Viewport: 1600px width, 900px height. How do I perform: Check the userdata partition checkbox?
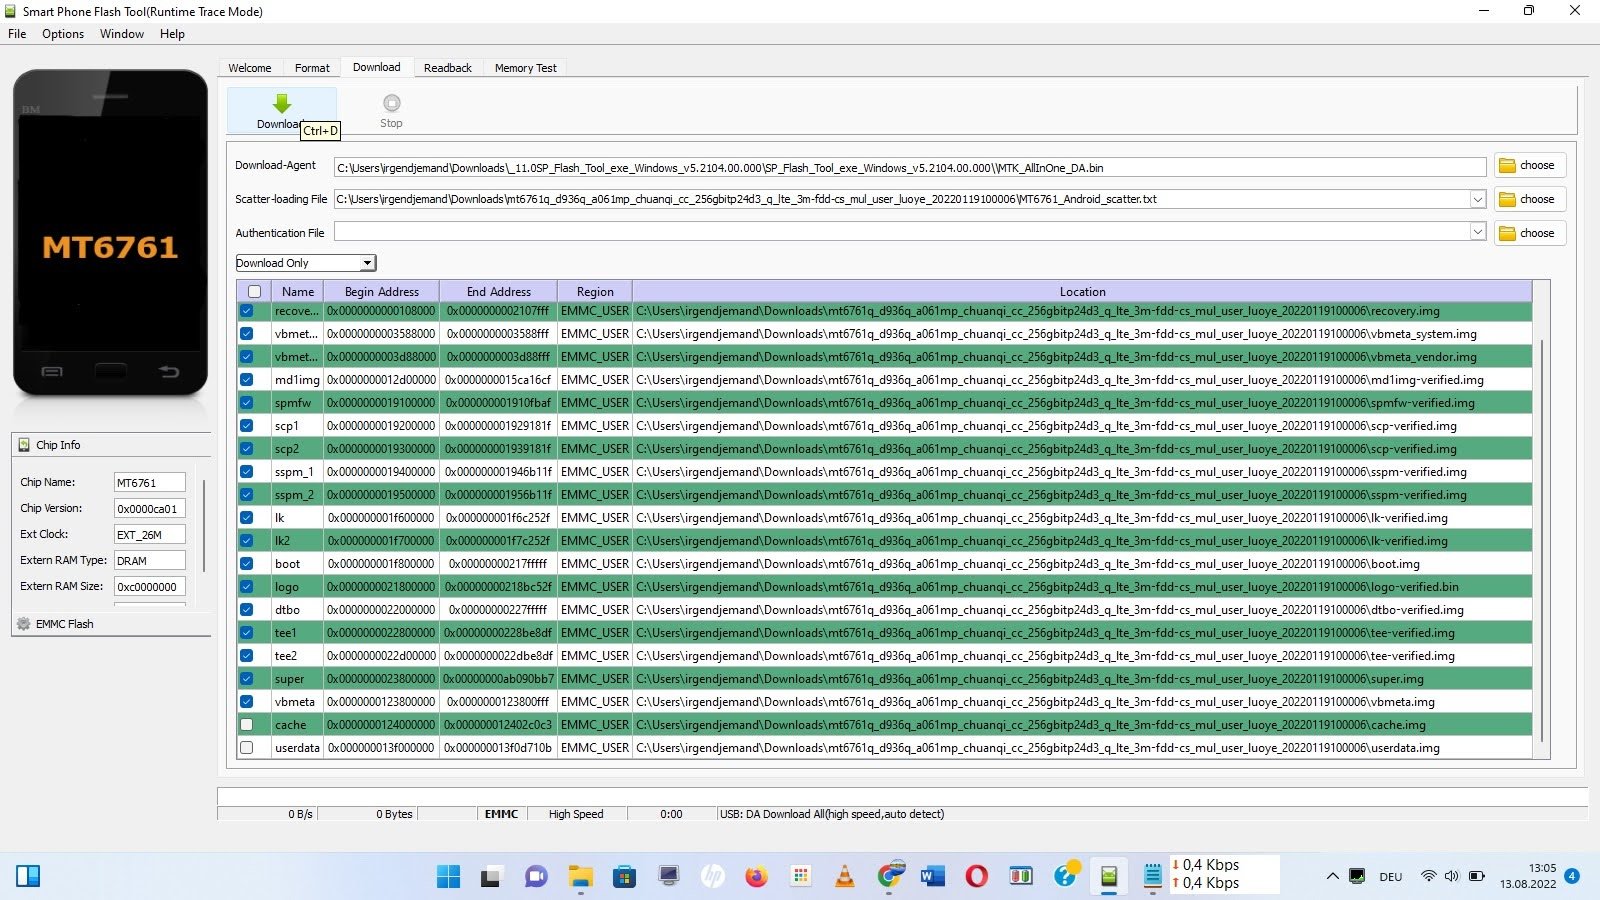click(x=247, y=748)
